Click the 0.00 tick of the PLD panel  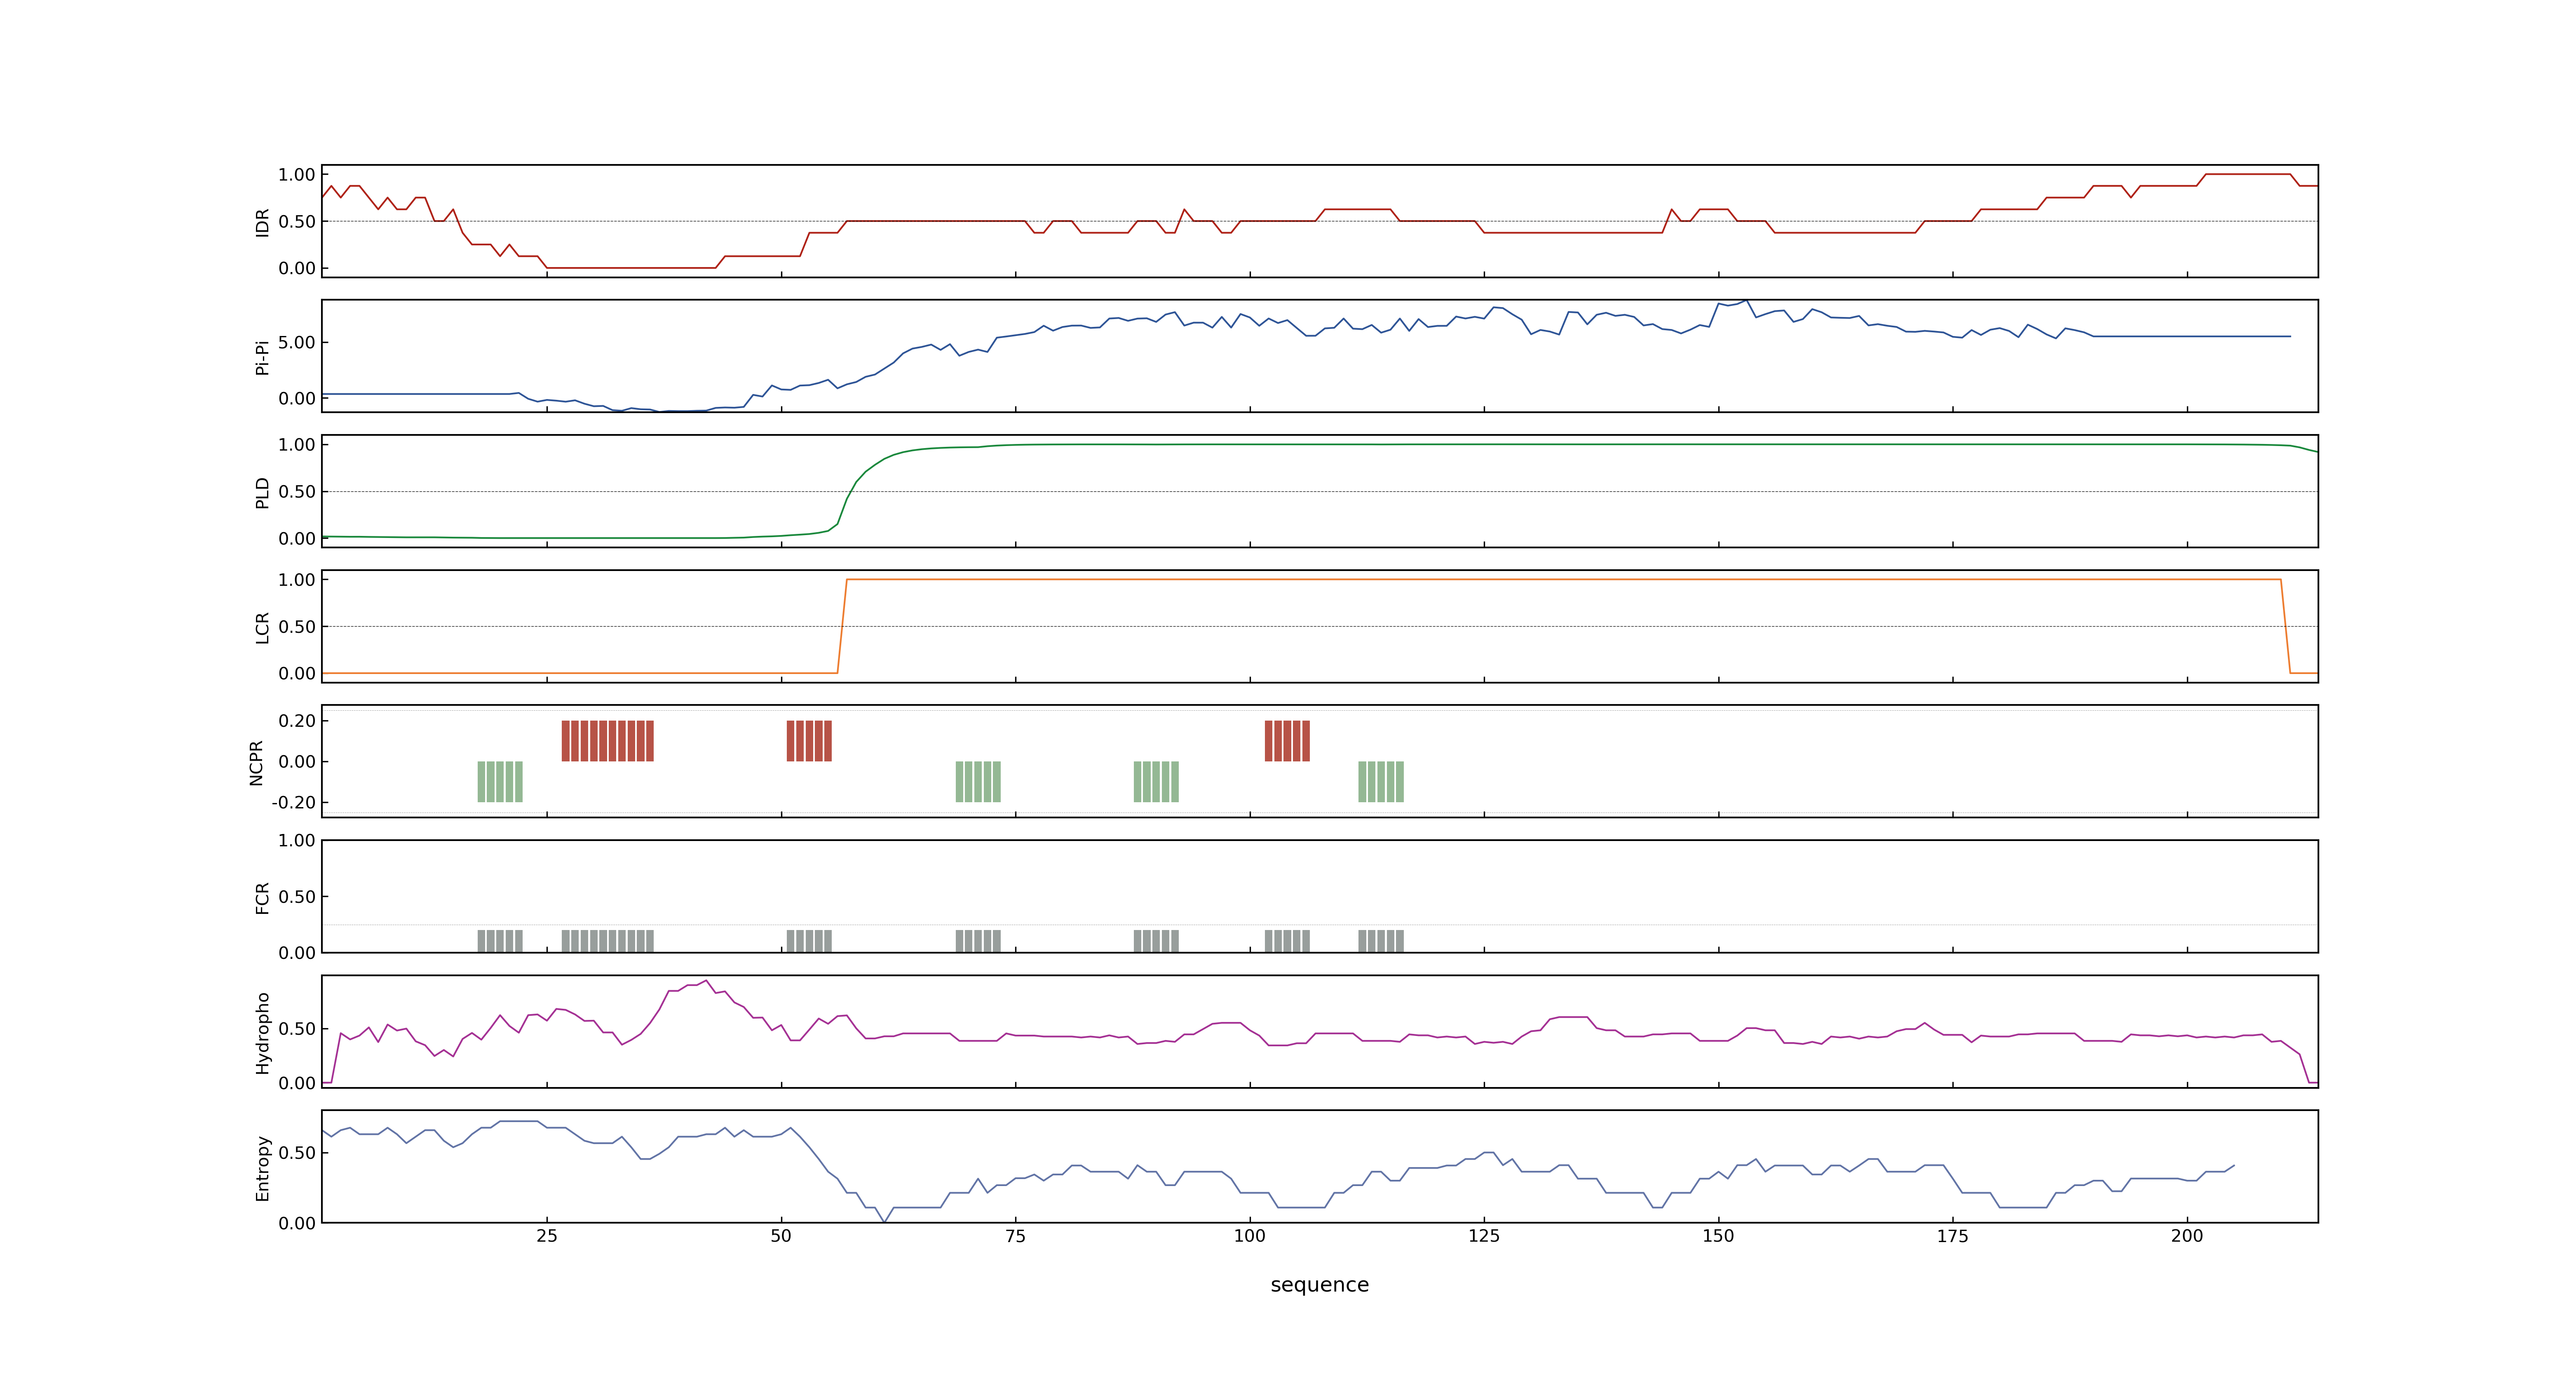[x=297, y=538]
